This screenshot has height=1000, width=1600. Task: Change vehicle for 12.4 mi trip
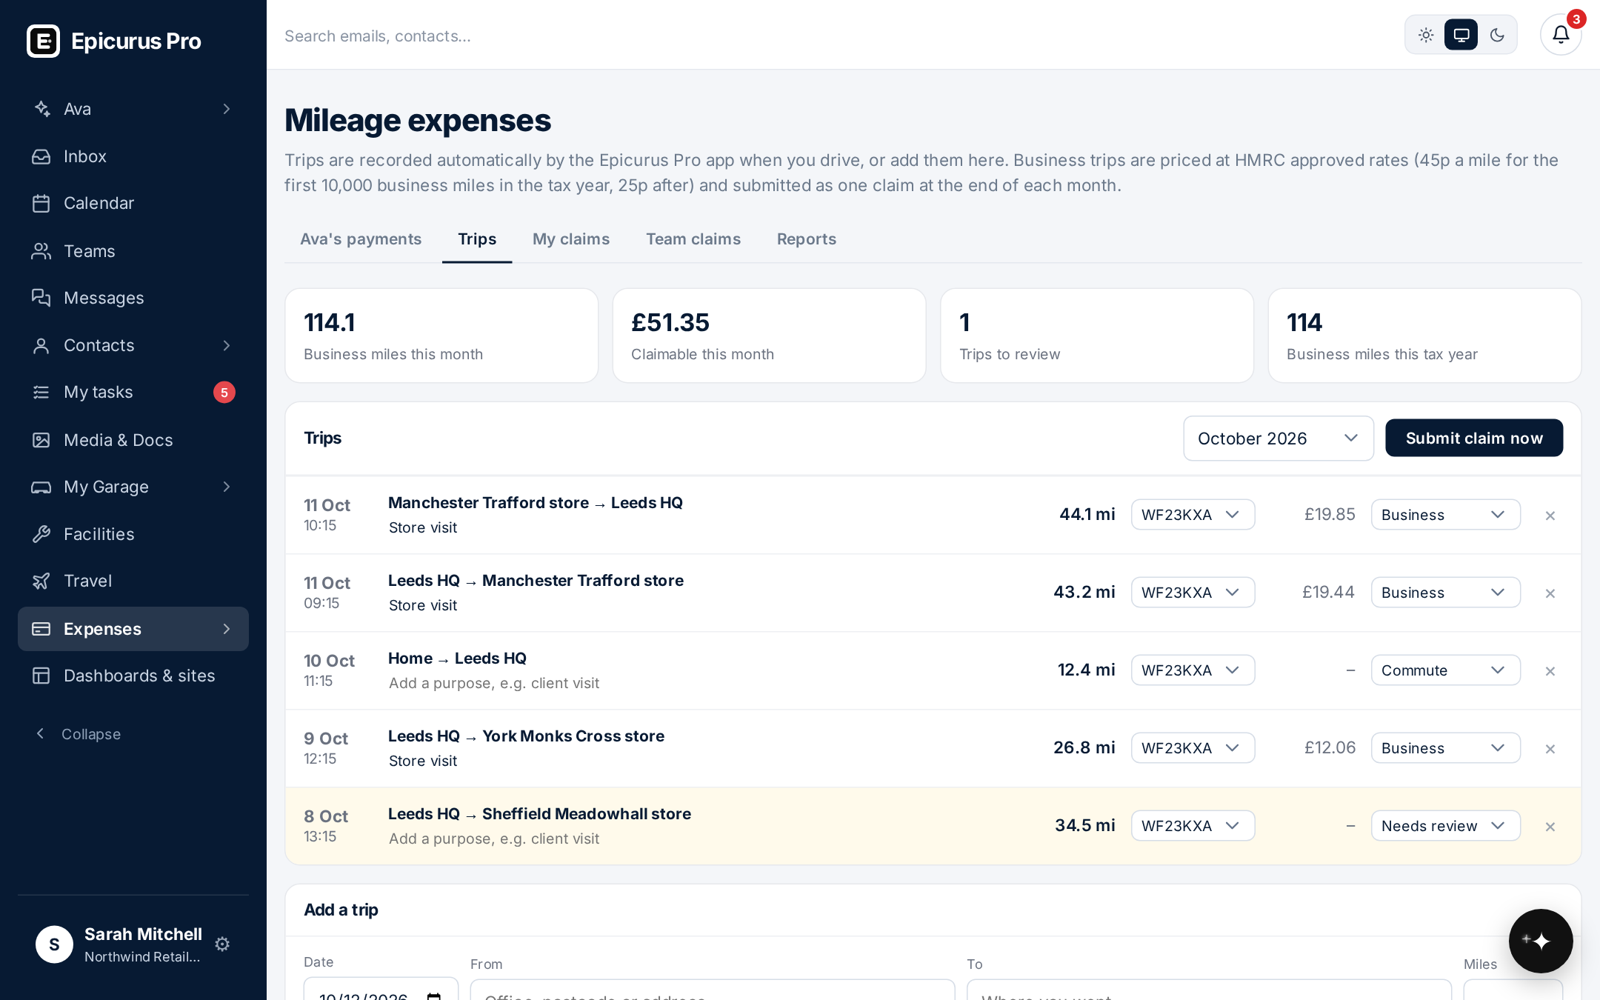pyautogui.click(x=1192, y=670)
